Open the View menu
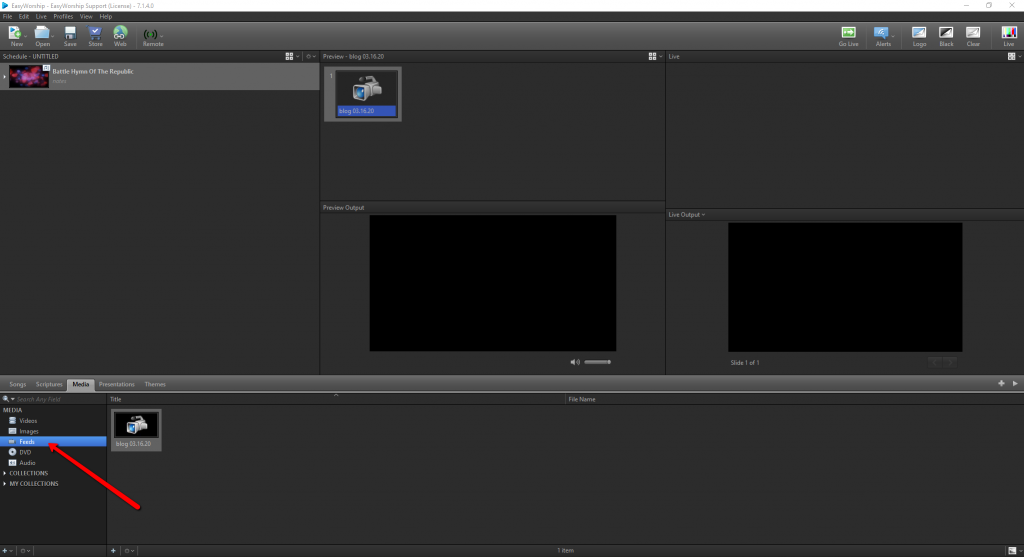Viewport: 1024px width, 557px height. (86, 16)
